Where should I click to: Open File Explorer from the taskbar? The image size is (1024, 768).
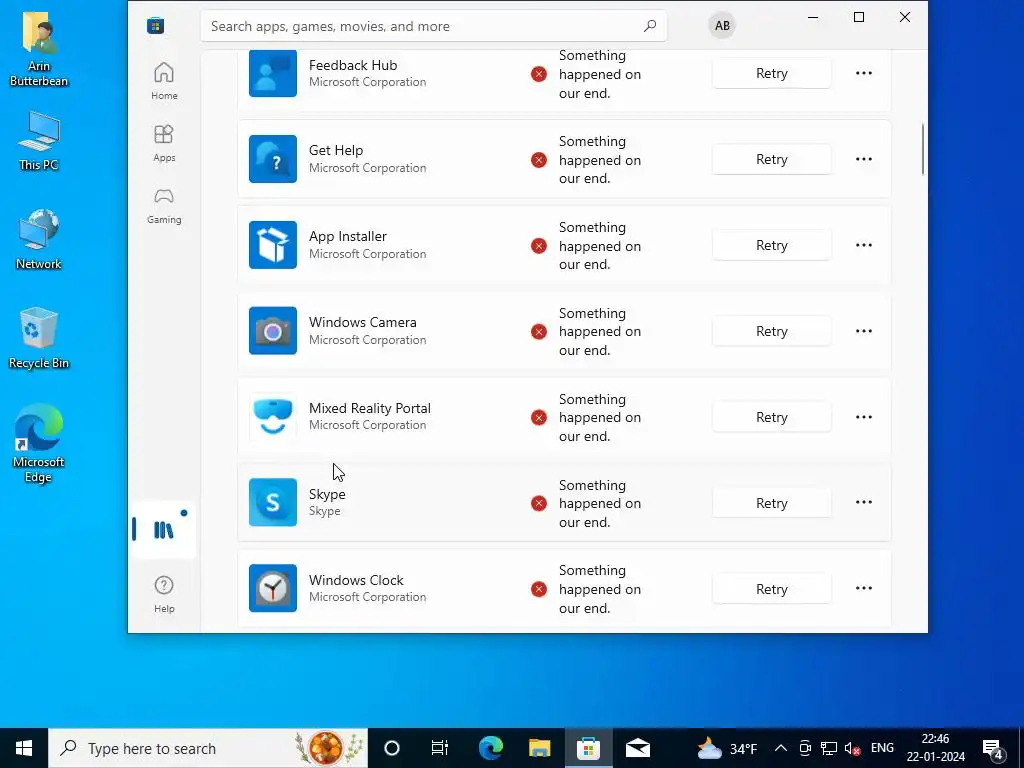click(539, 748)
